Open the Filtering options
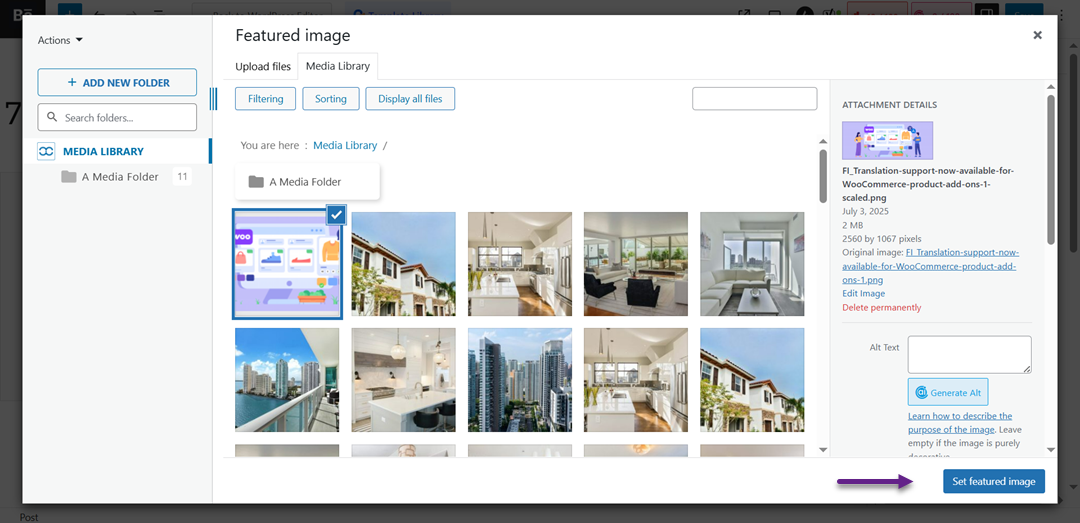Screen dimensions: 1080x523 pos(265,99)
